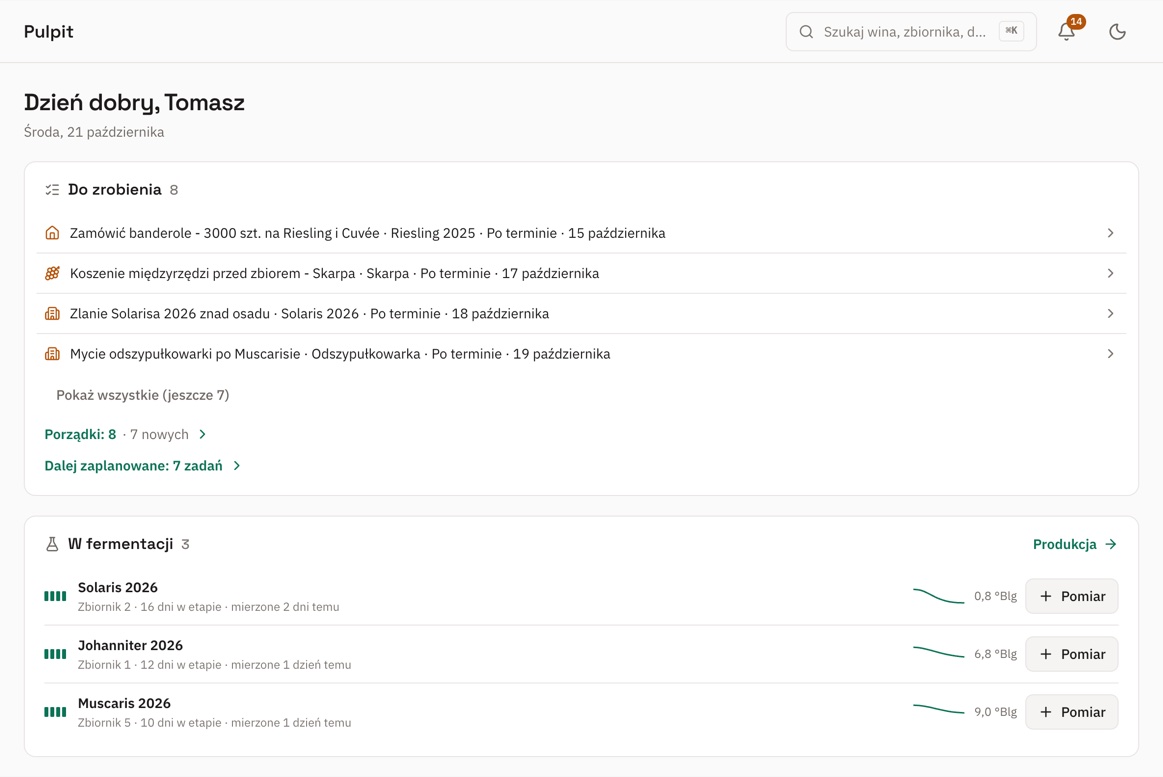Click the checklist icon next to Do zrobienia
The width and height of the screenshot is (1163, 777).
pyautogui.click(x=52, y=190)
